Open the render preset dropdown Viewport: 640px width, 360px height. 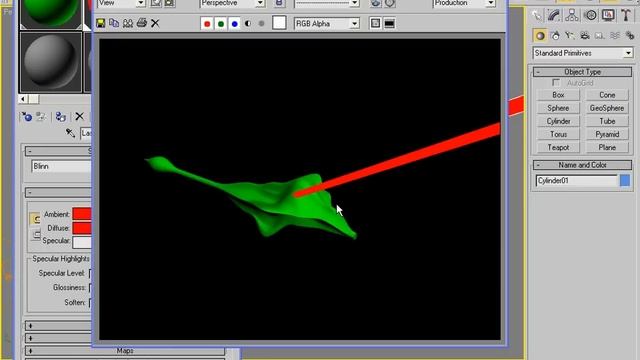pyautogui.click(x=327, y=3)
